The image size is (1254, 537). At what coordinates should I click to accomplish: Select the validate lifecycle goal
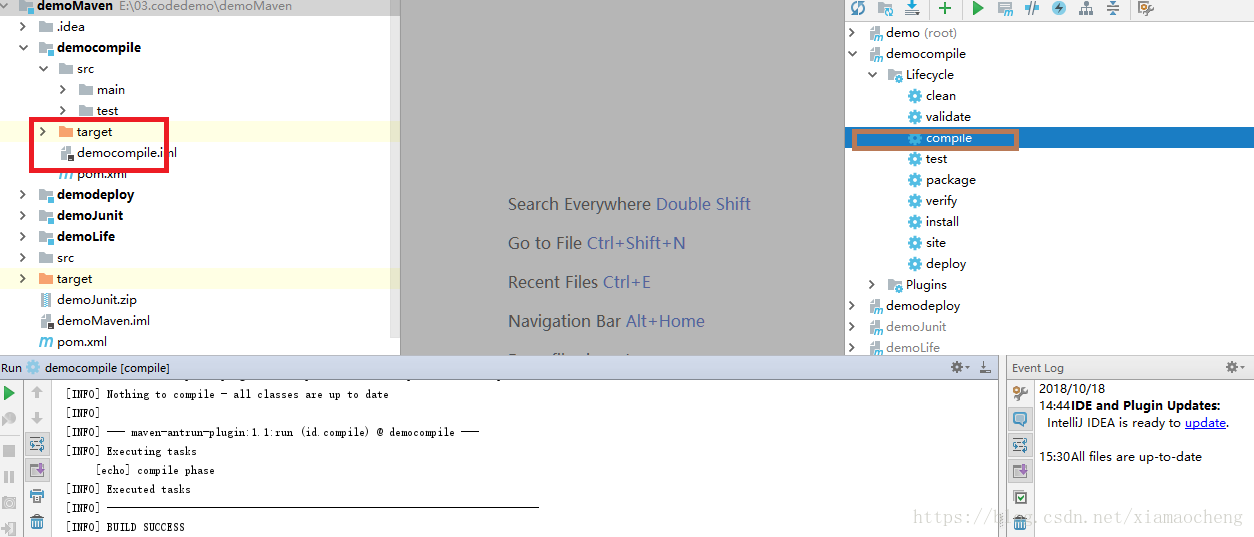pyautogui.click(x=938, y=117)
